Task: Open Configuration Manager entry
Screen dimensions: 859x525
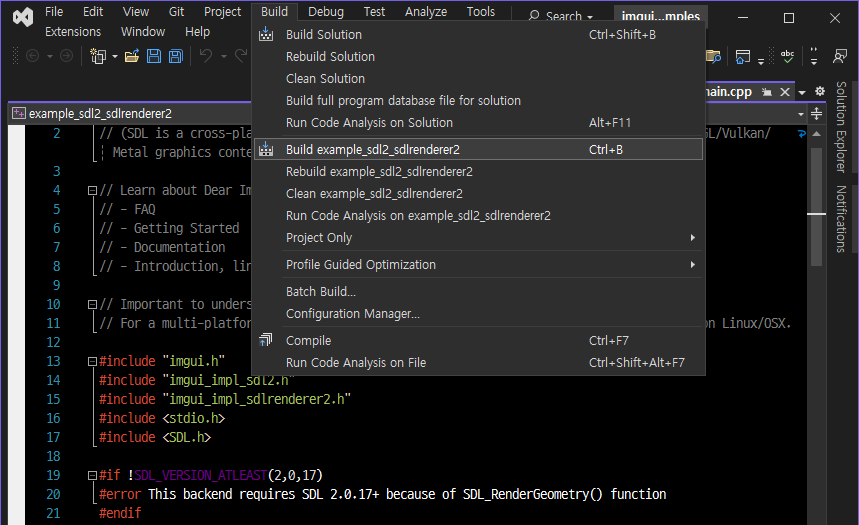Action: (478, 313)
